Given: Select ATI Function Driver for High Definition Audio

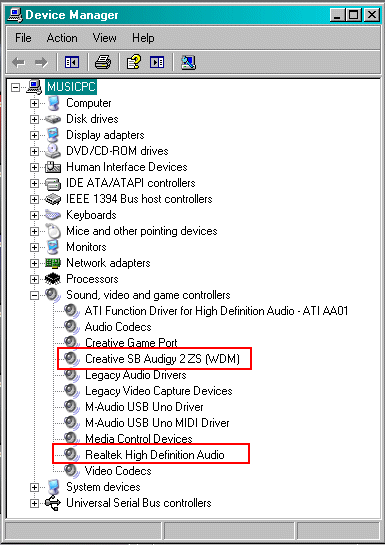Looking at the screenshot, I should coord(216,311).
